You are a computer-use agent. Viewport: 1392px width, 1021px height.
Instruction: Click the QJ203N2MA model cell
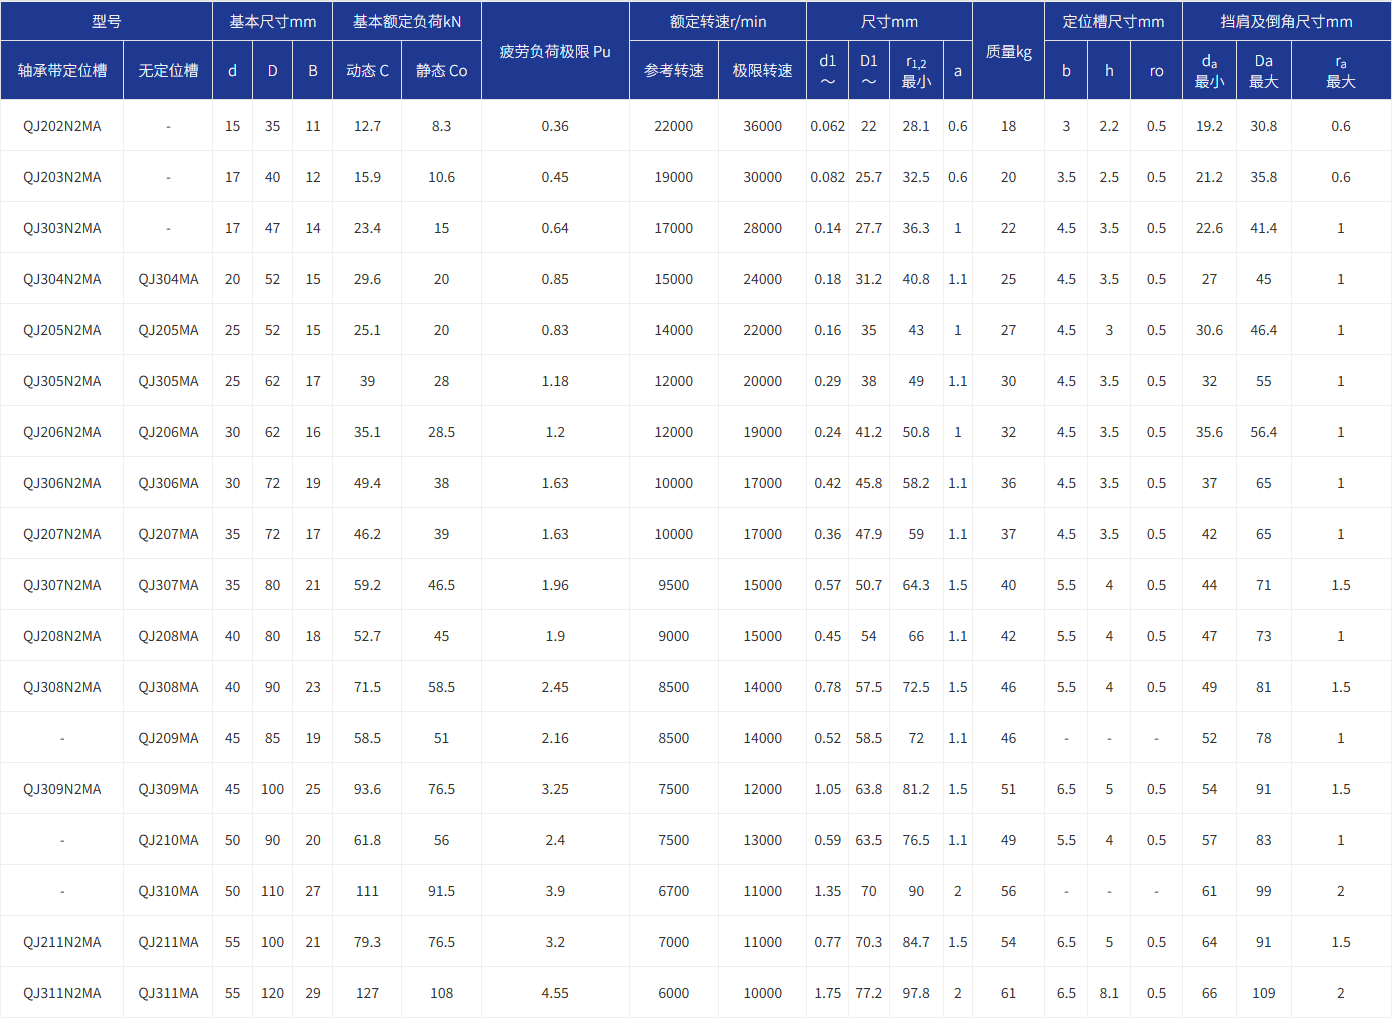point(62,177)
